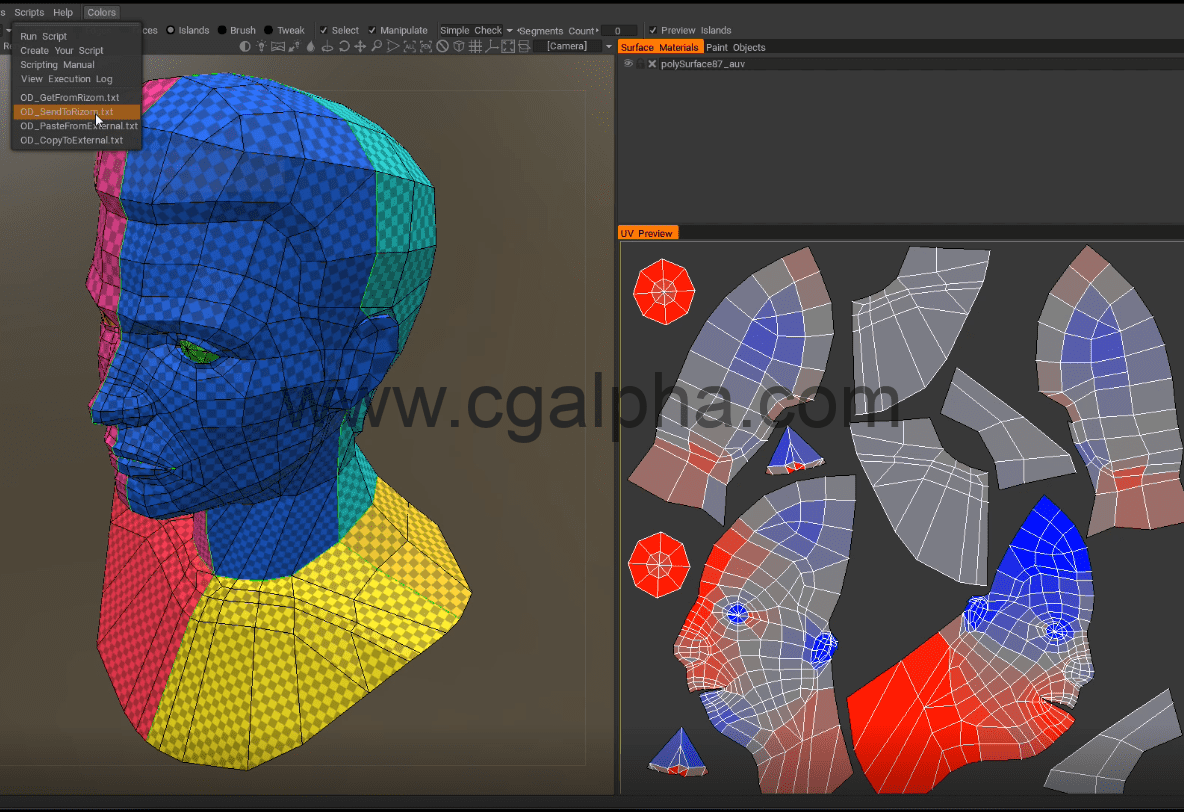Image resolution: width=1184 pixels, height=812 pixels.
Task: Switch to the Paint Objects tab
Action: (735, 47)
